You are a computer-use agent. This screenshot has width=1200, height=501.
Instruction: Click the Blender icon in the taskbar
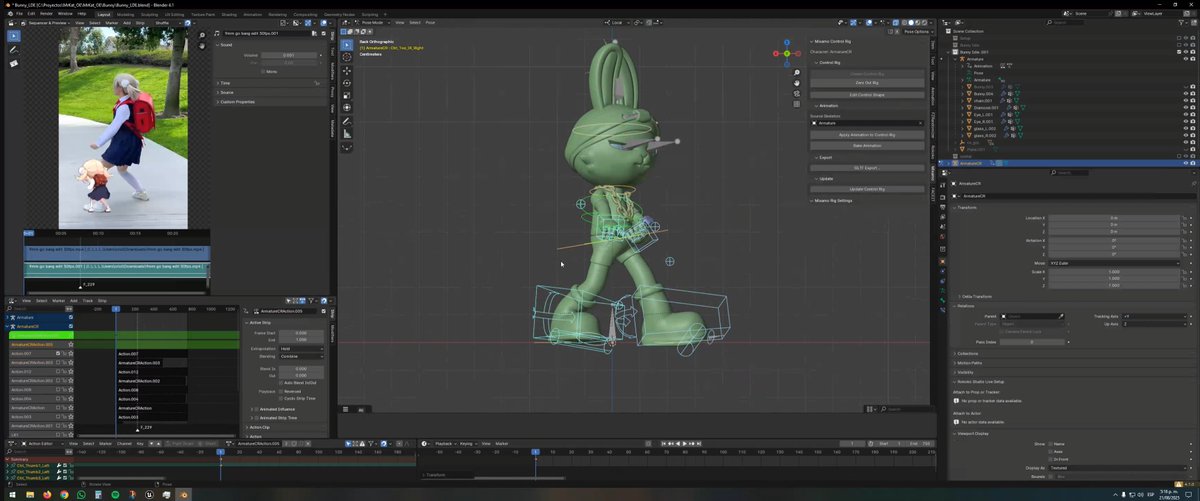click(x=182, y=494)
